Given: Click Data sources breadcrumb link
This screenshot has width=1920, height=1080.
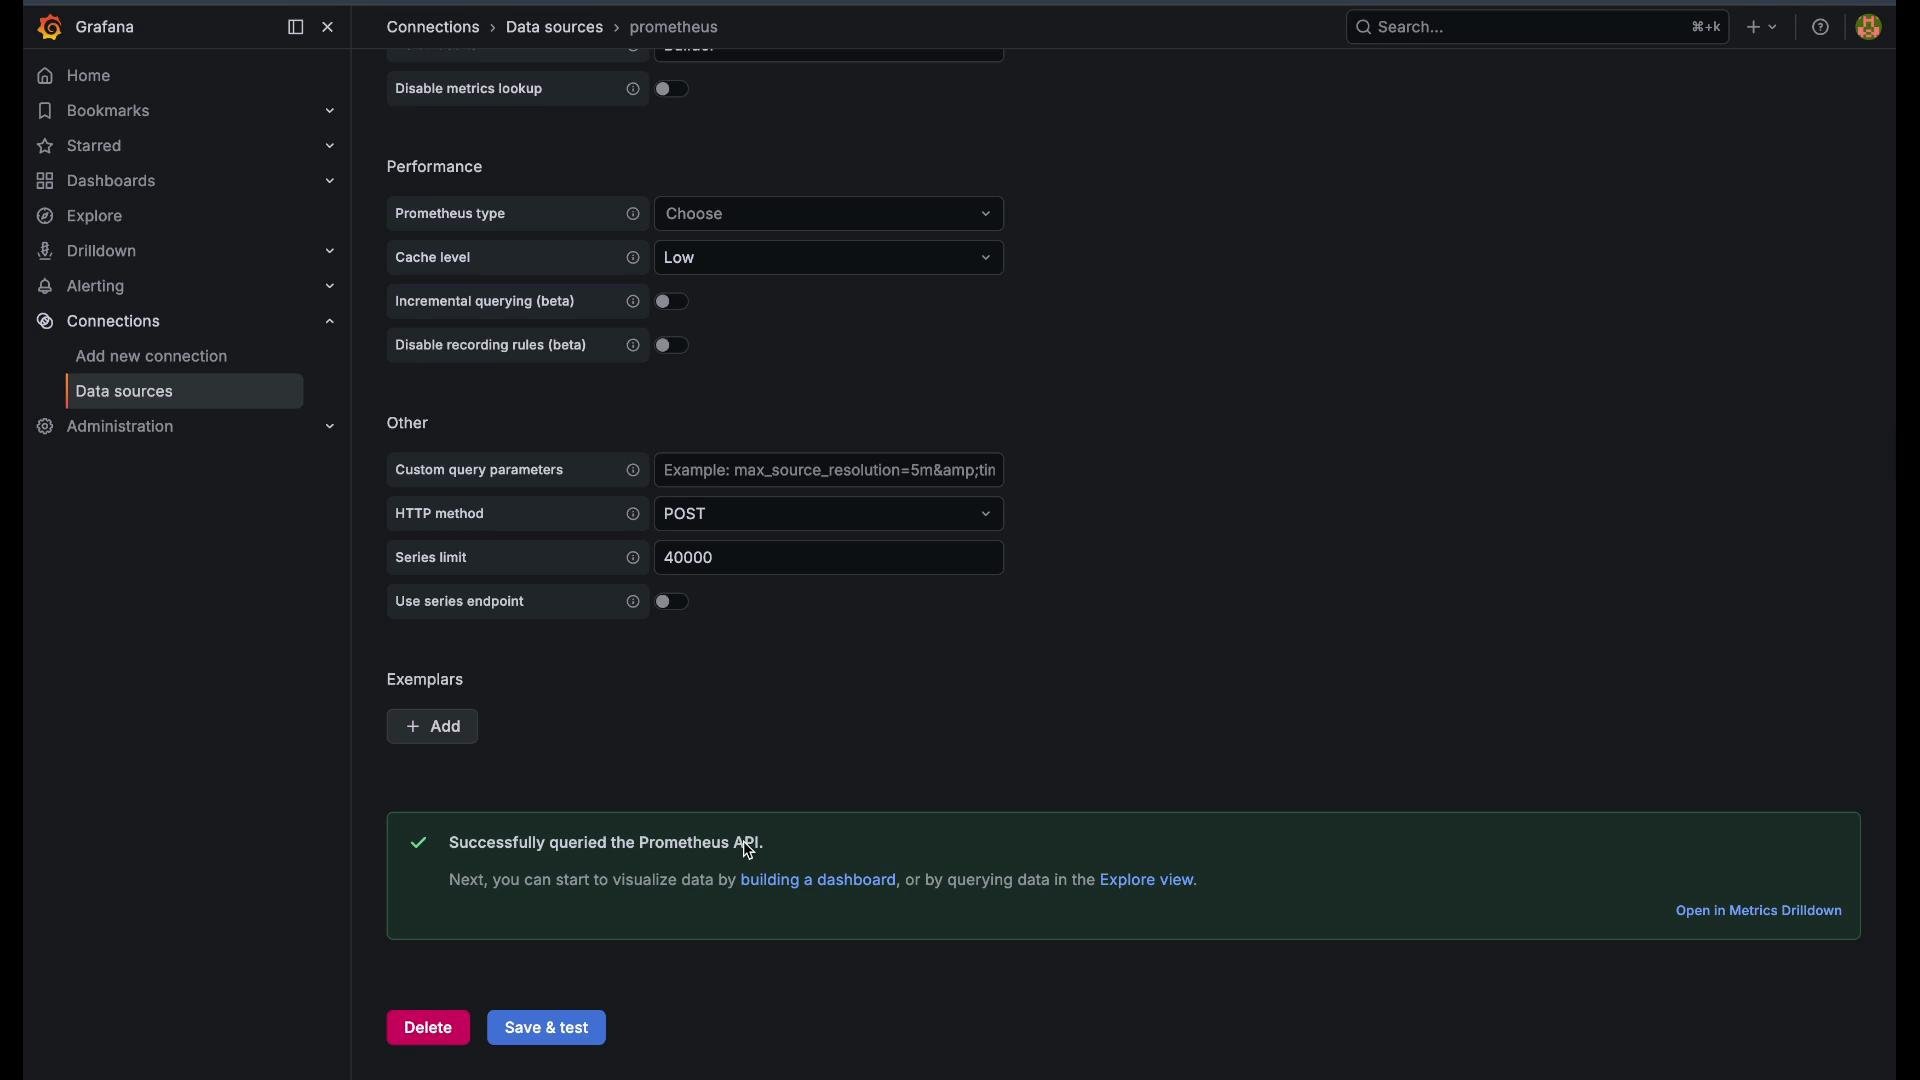Looking at the screenshot, I should click(x=555, y=28).
